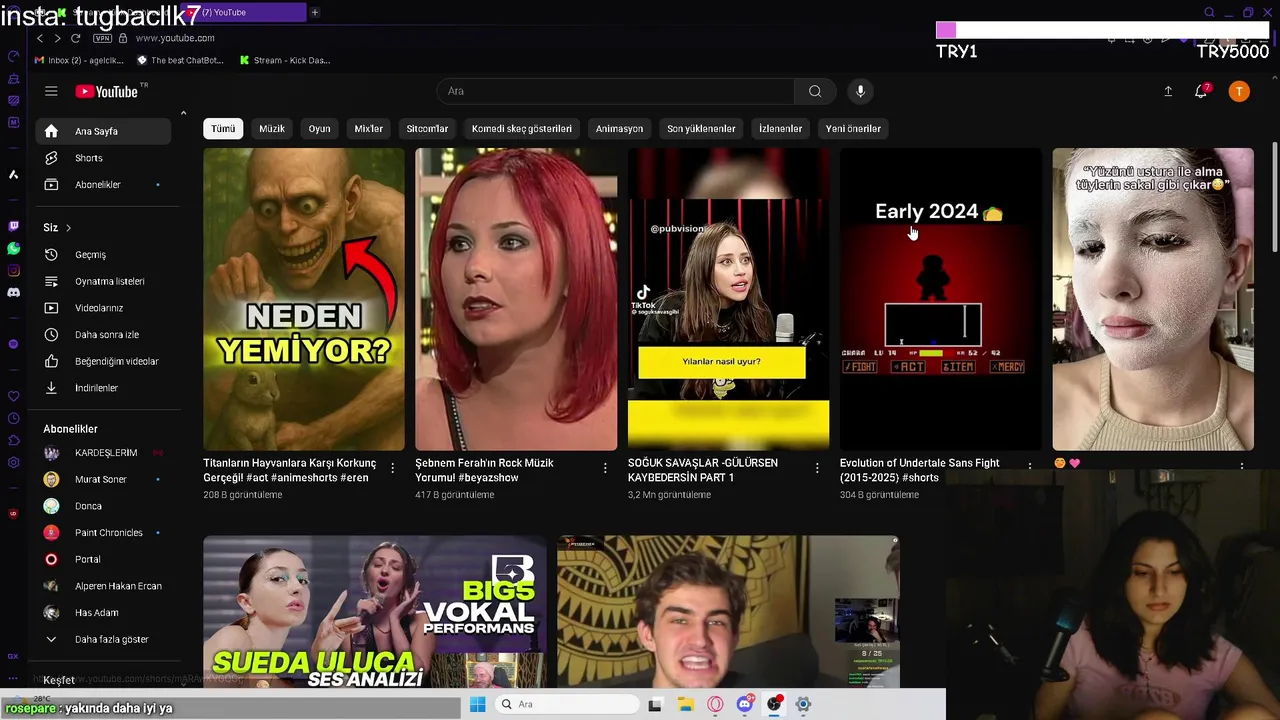Select the Müzik filter chip
Viewport: 1280px width, 720px height.
272,128
